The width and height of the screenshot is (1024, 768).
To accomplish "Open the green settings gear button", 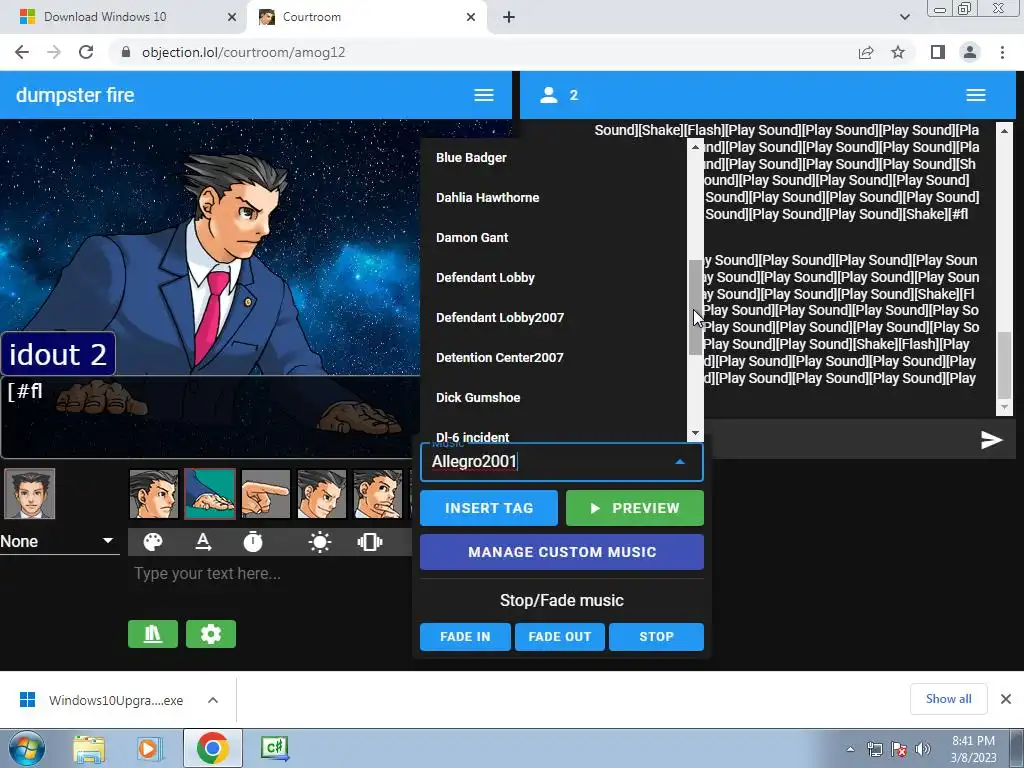I will [211, 634].
